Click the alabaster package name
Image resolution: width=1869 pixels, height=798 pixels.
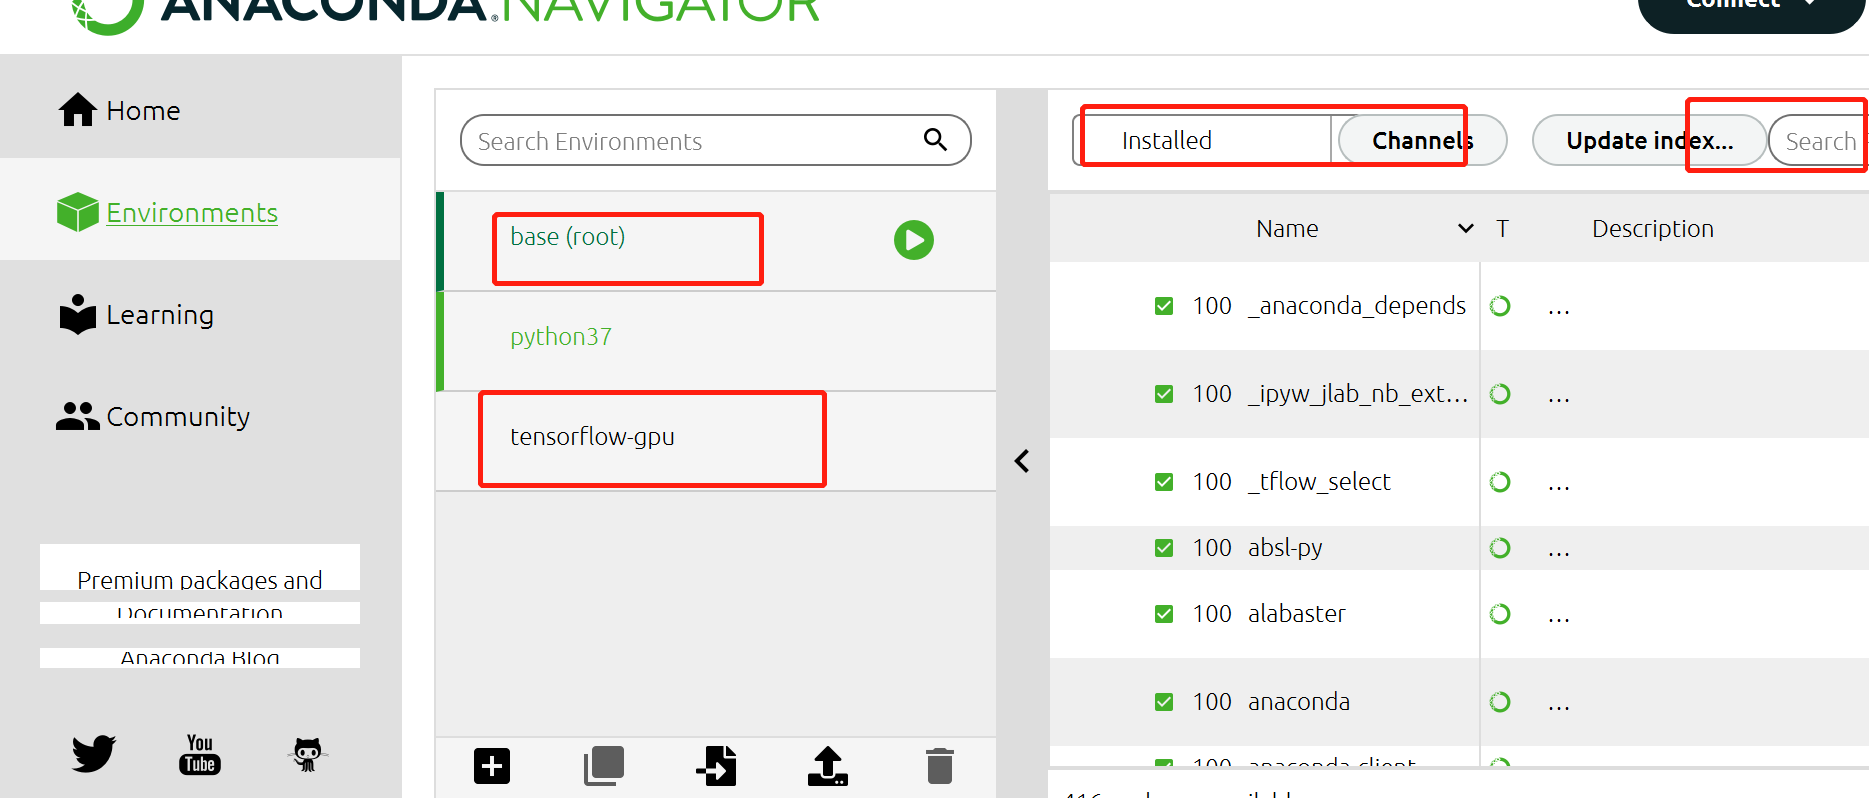(x=1297, y=614)
